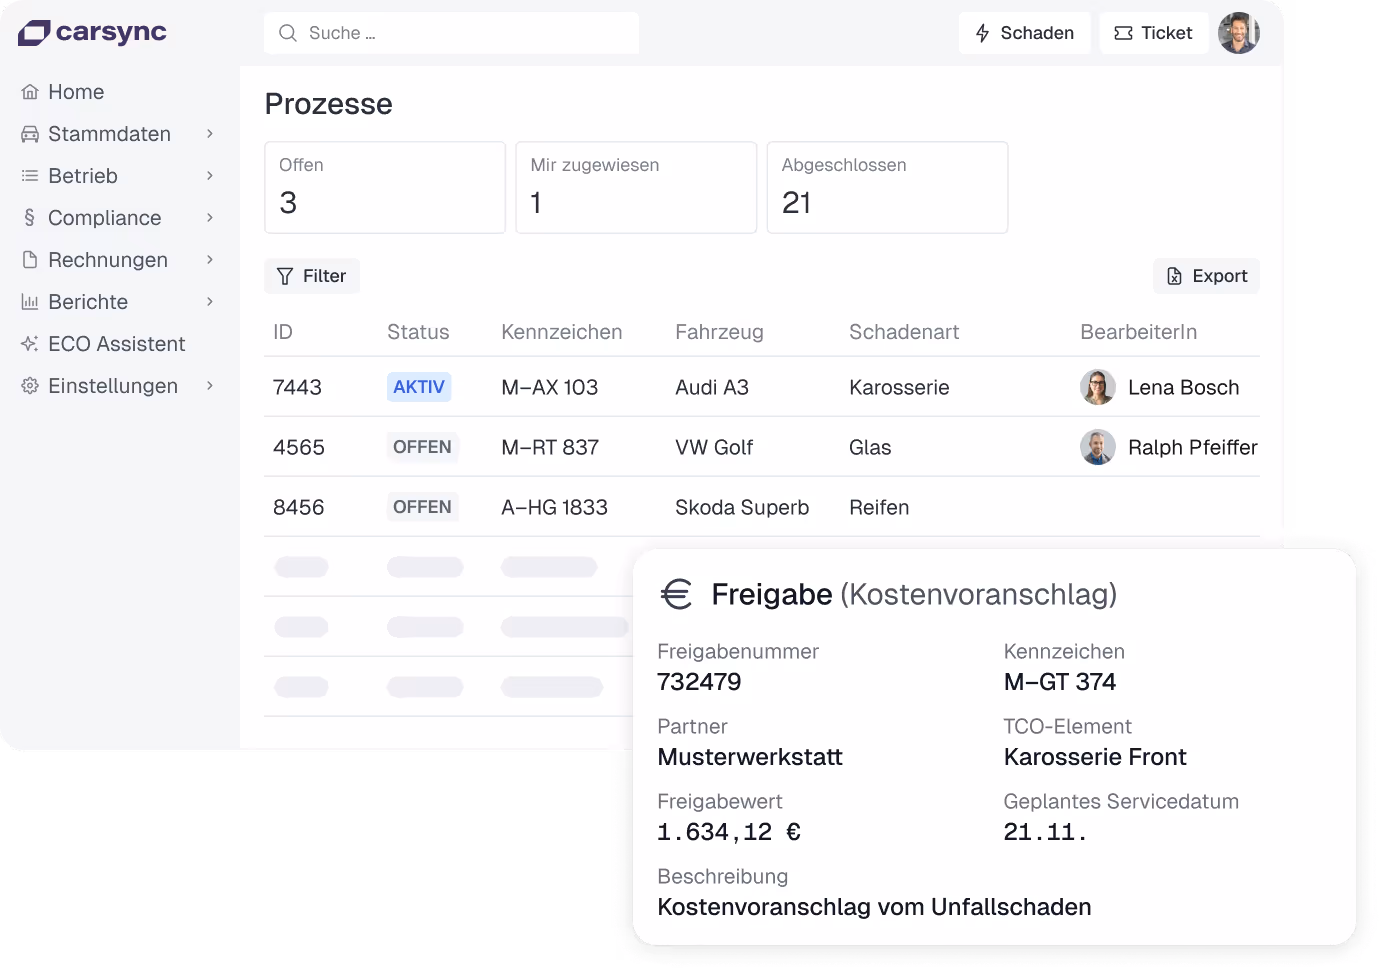This screenshot has width=1380, height=972.
Task: Click the Musterwerkstatt partner value
Action: click(x=750, y=757)
